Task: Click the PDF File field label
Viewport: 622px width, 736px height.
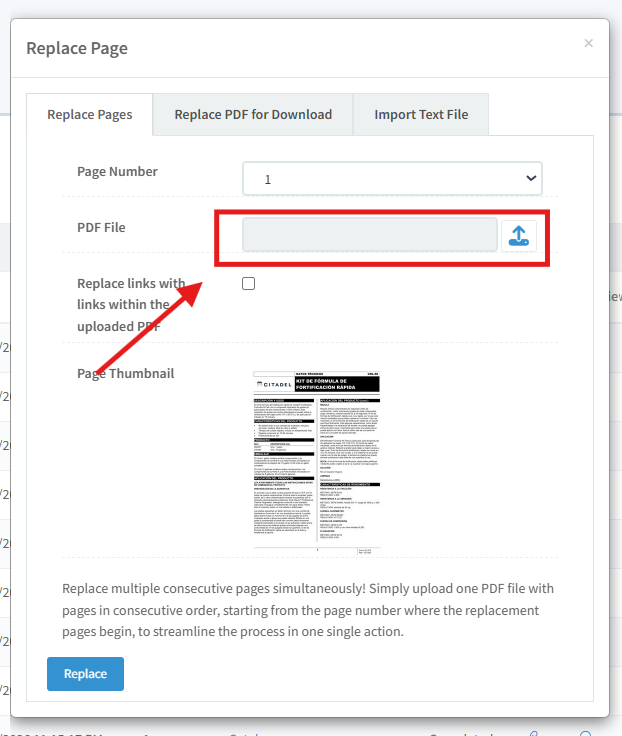Action: [x=101, y=227]
